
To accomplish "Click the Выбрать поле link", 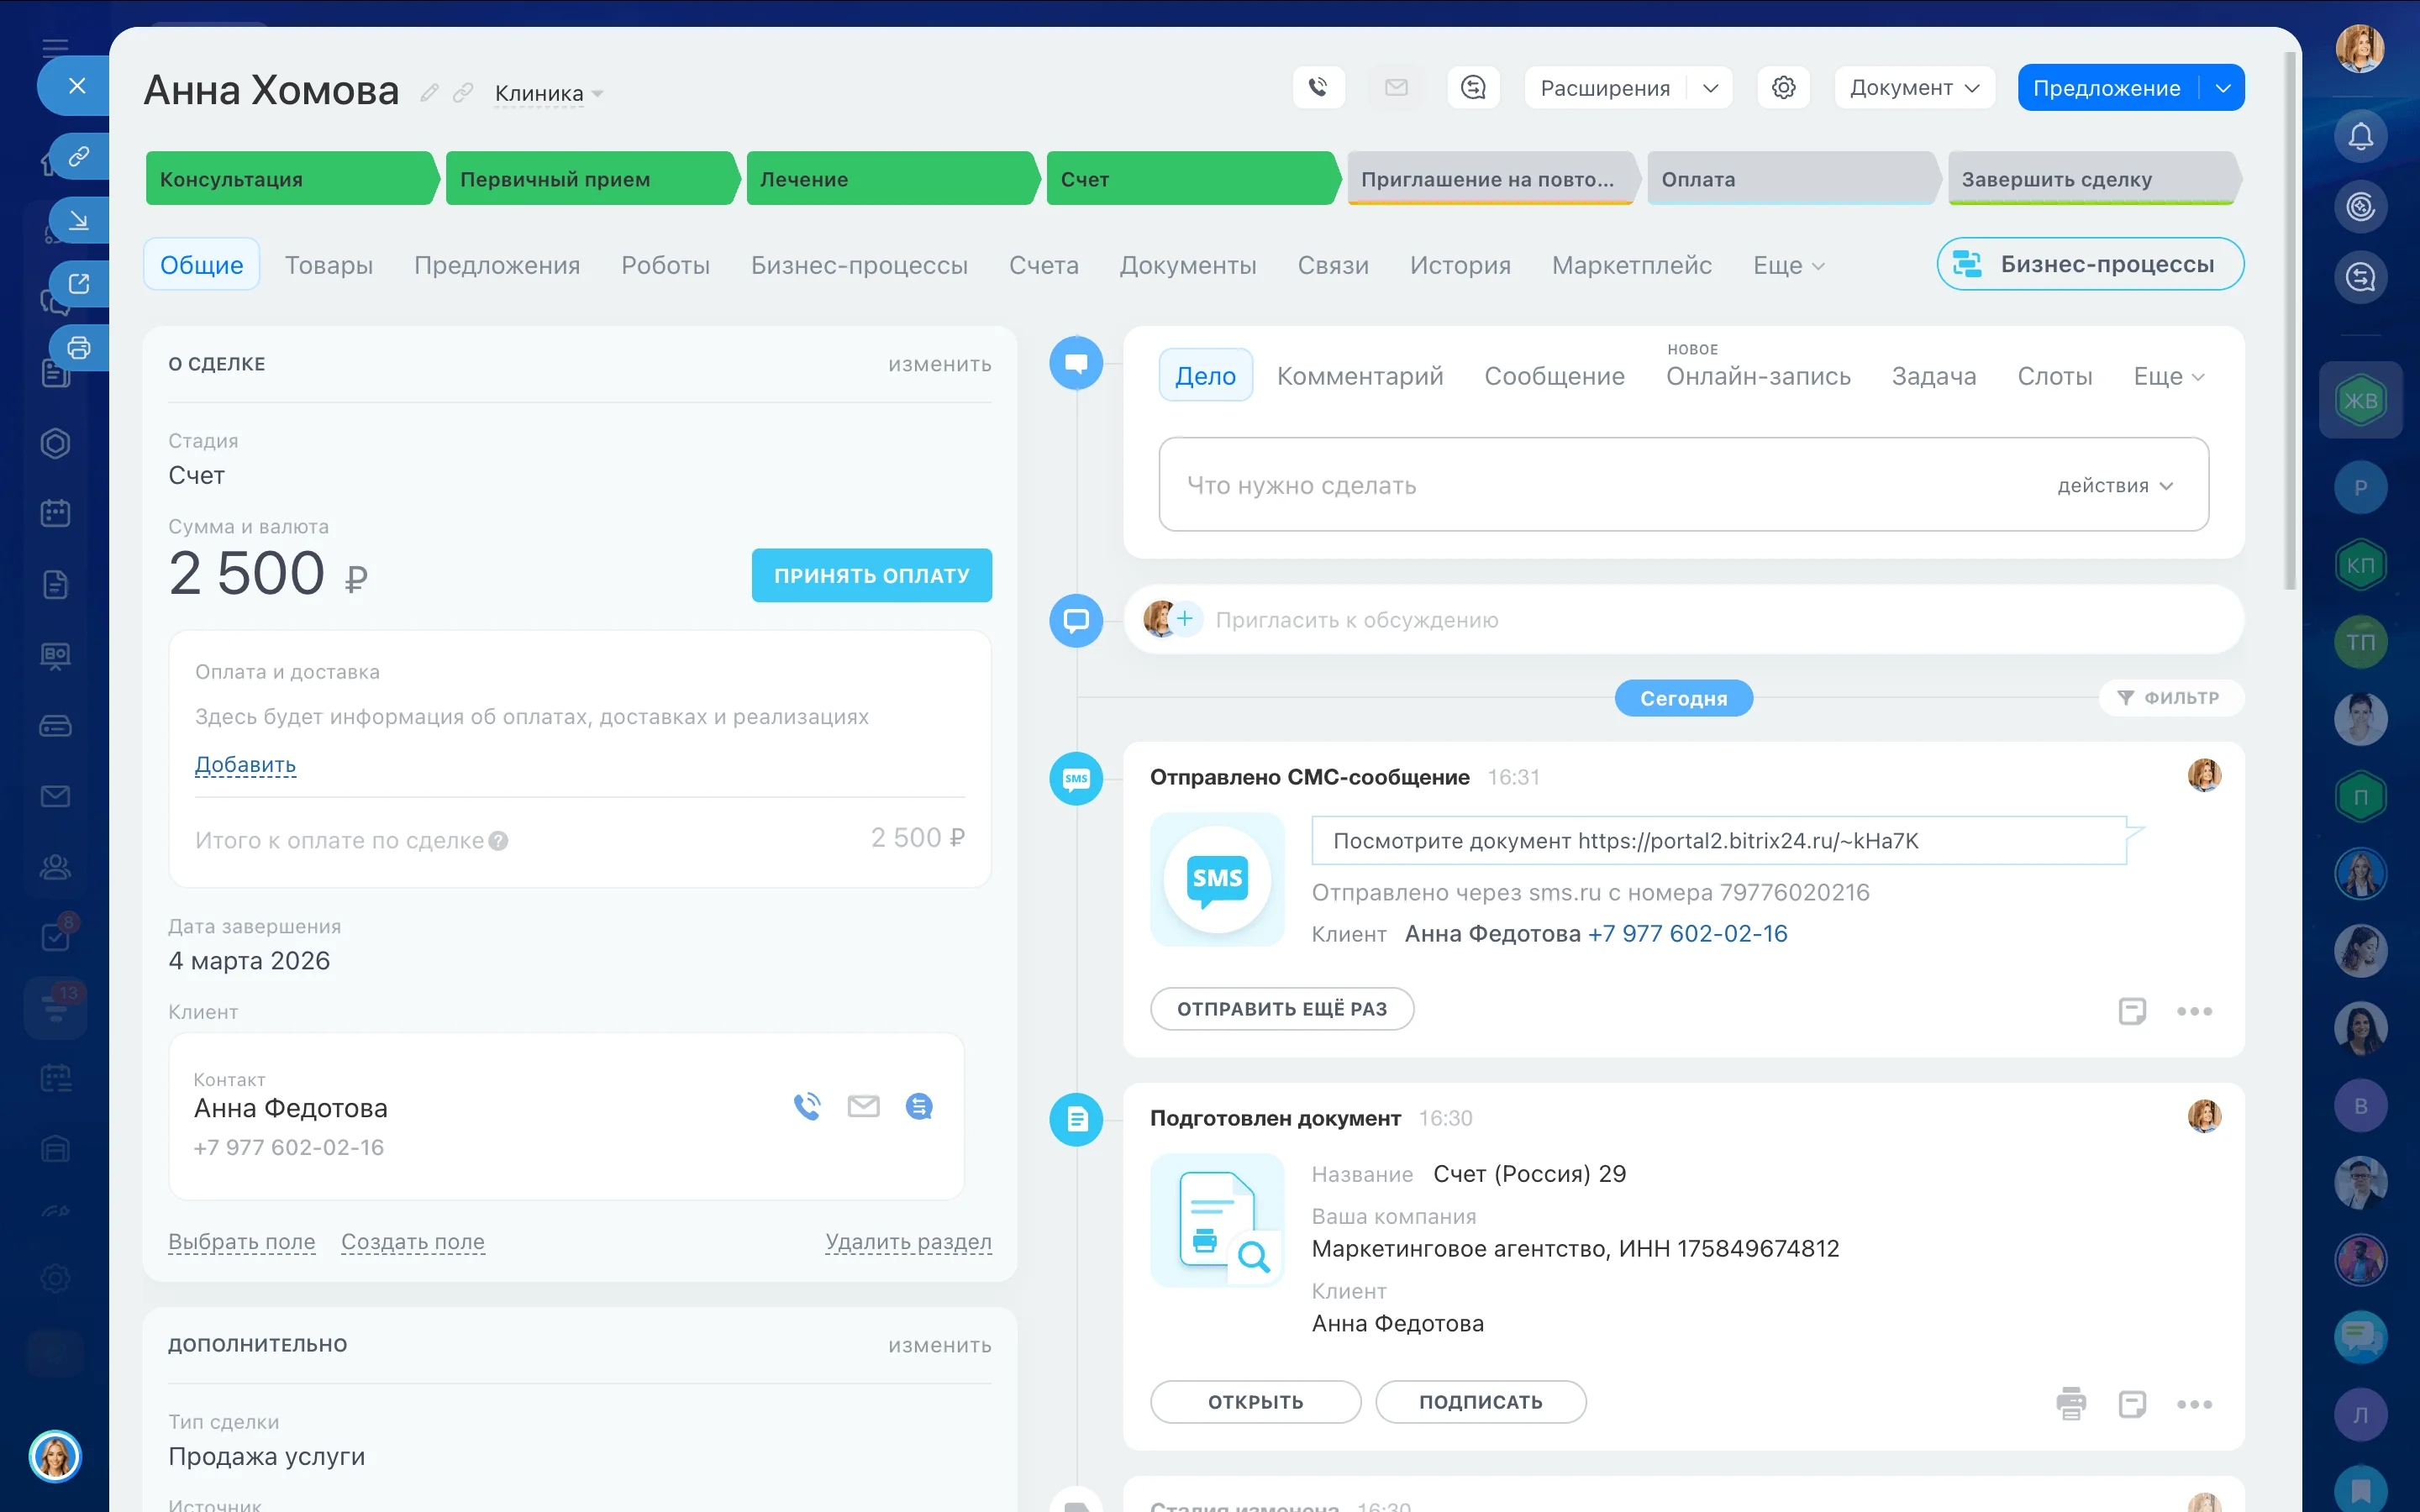I will [x=242, y=1242].
